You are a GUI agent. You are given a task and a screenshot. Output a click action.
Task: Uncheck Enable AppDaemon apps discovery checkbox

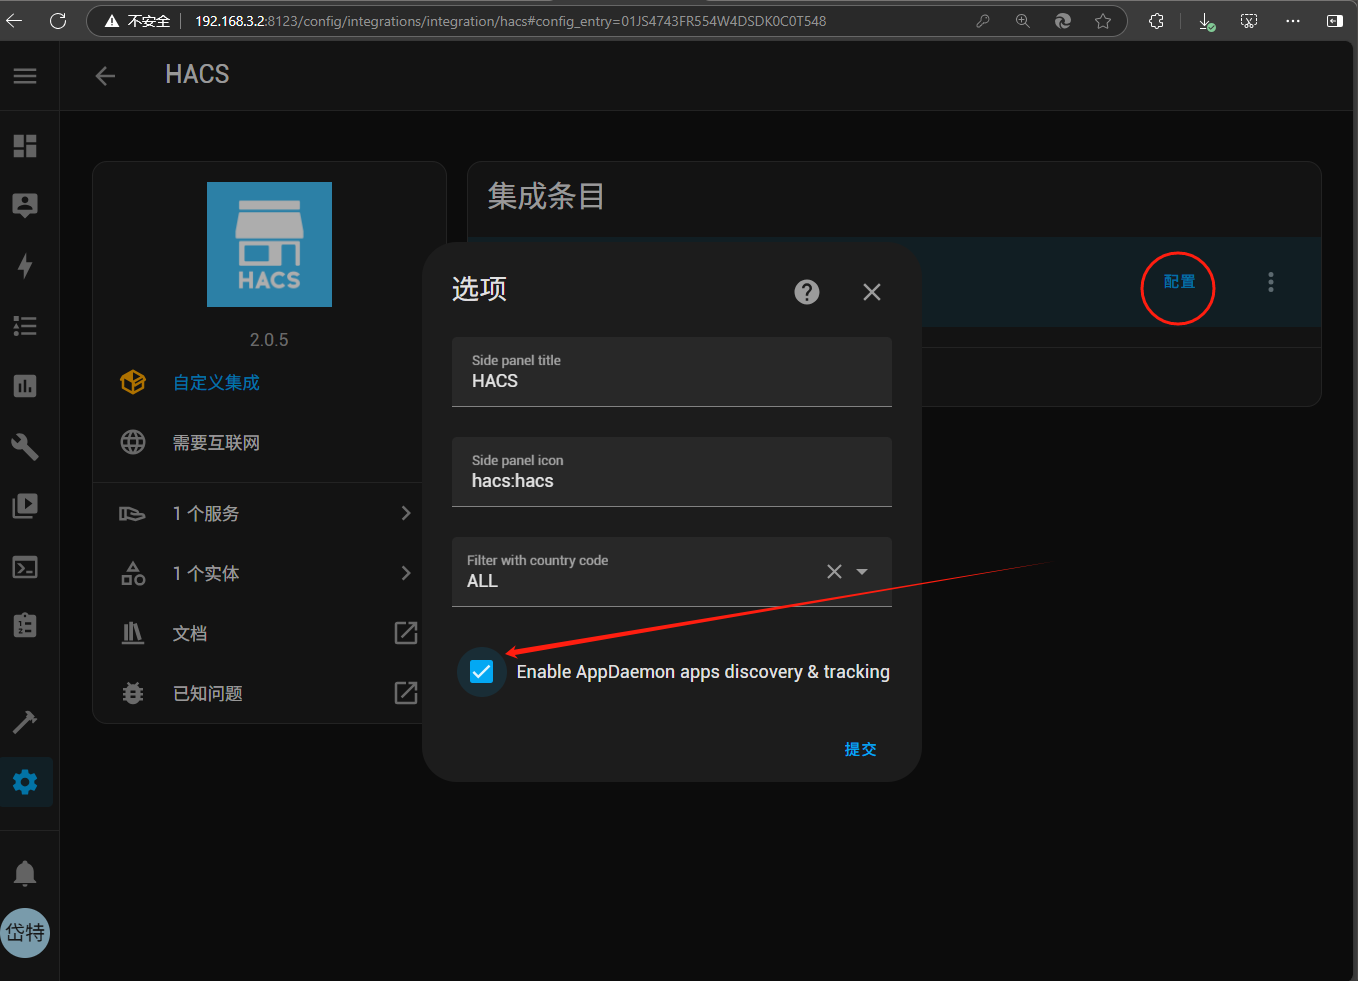point(482,672)
